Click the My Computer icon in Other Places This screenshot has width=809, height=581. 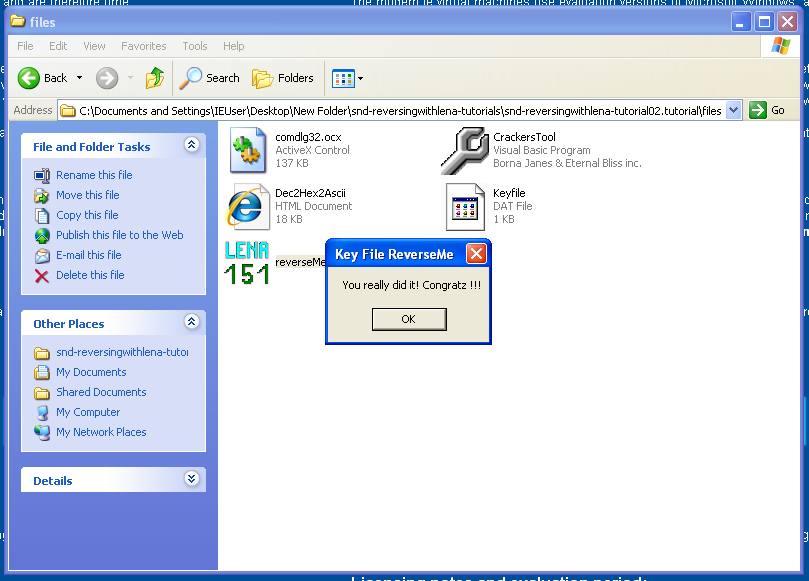[x=42, y=413]
